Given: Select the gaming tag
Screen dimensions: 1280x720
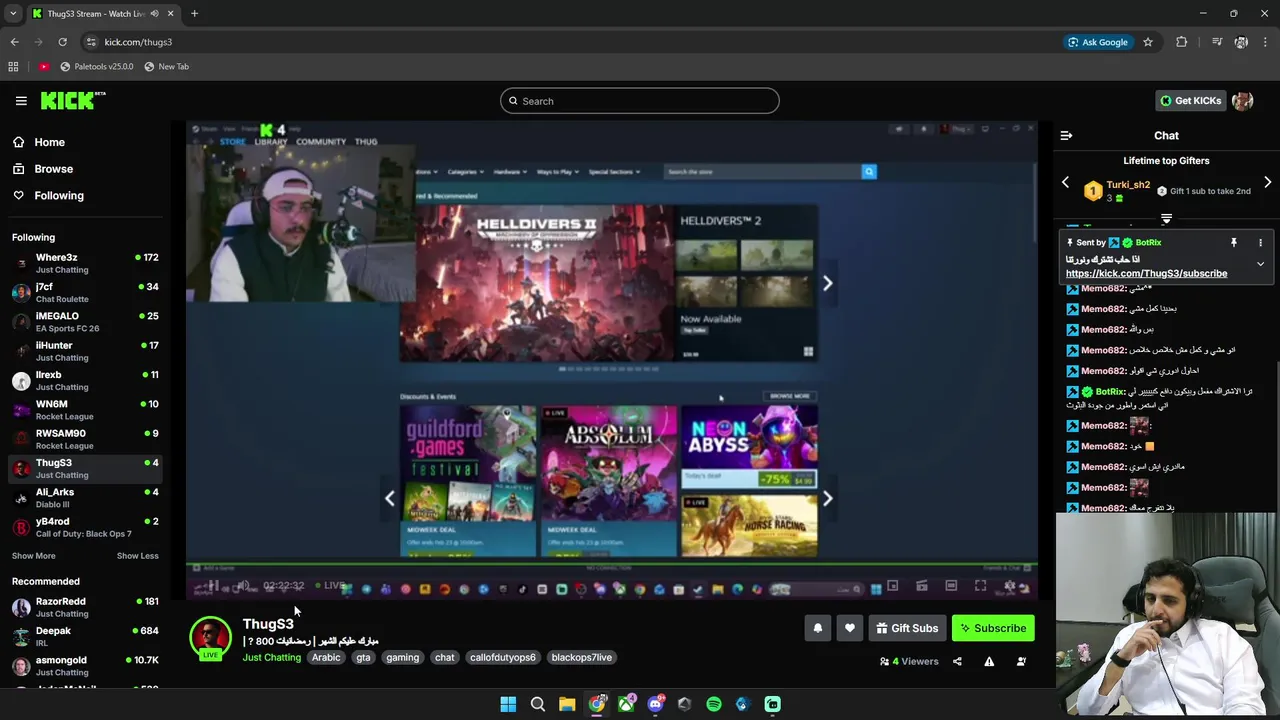Looking at the screenshot, I should click(x=402, y=657).
